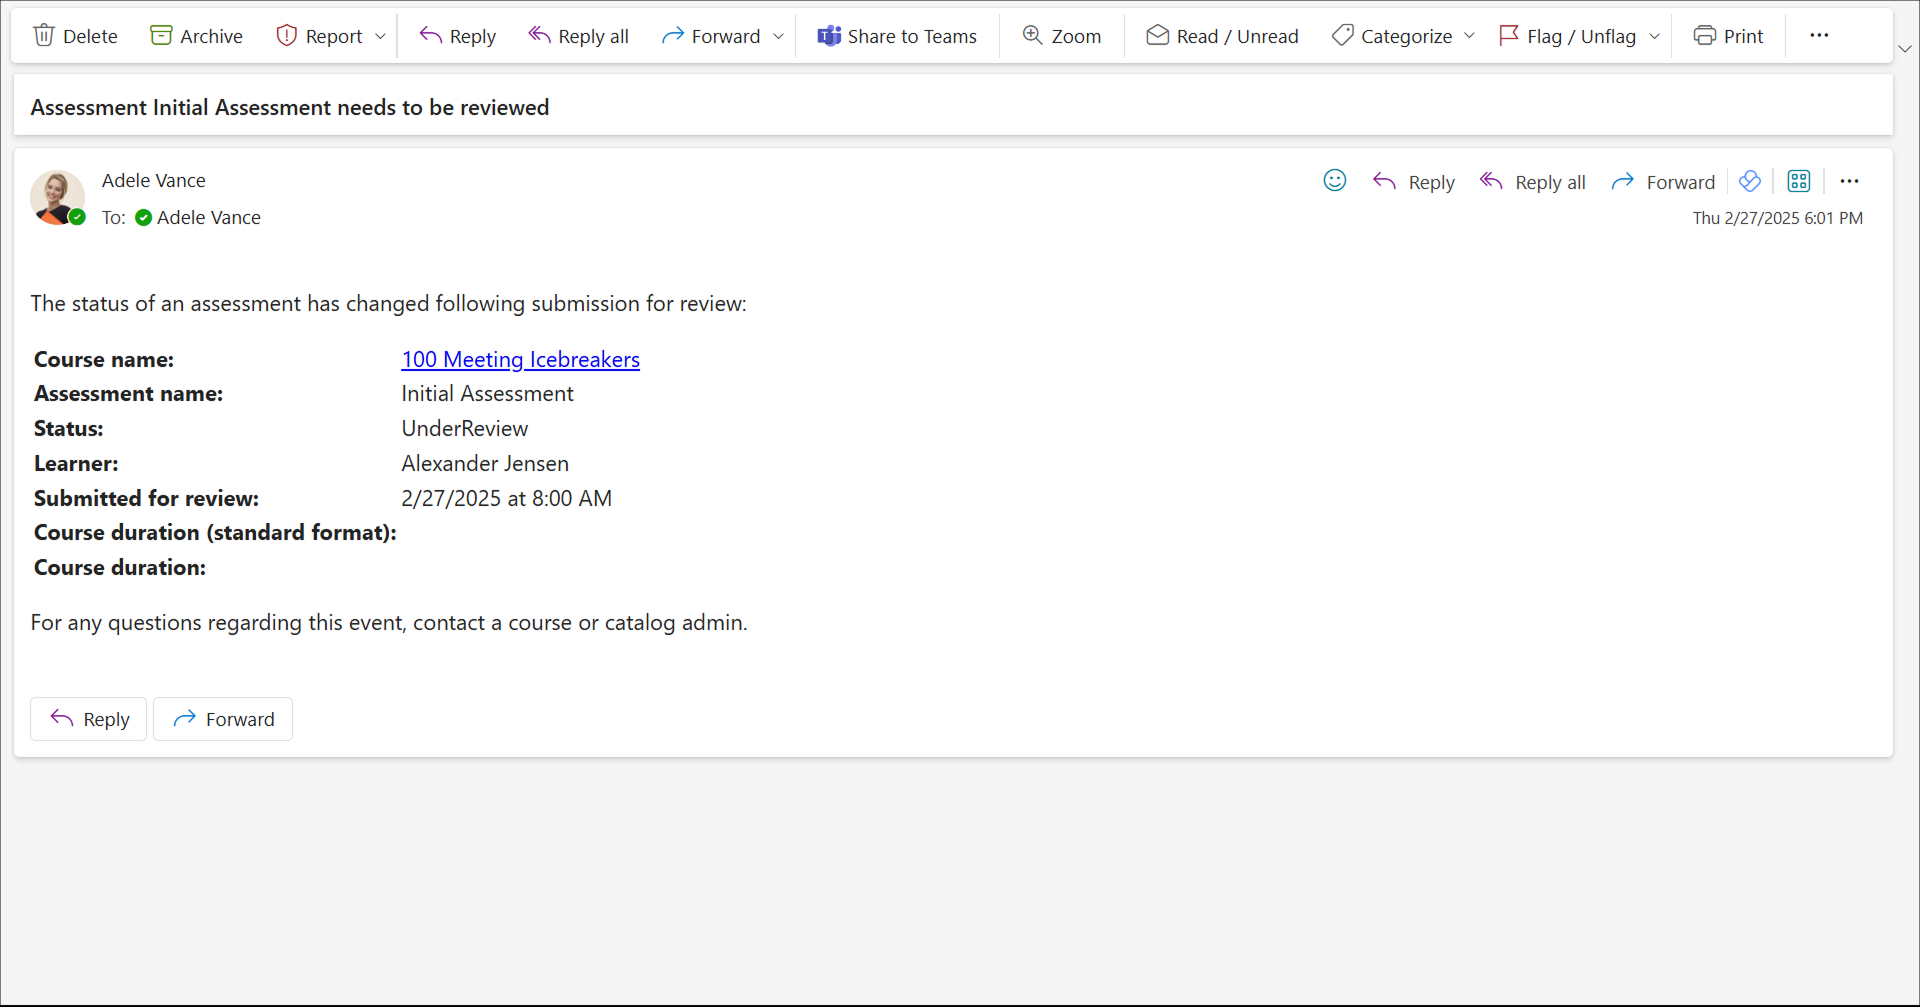Expand the Forward options dropdown in toolbar

pyautogui.click(x=779, y=37)
